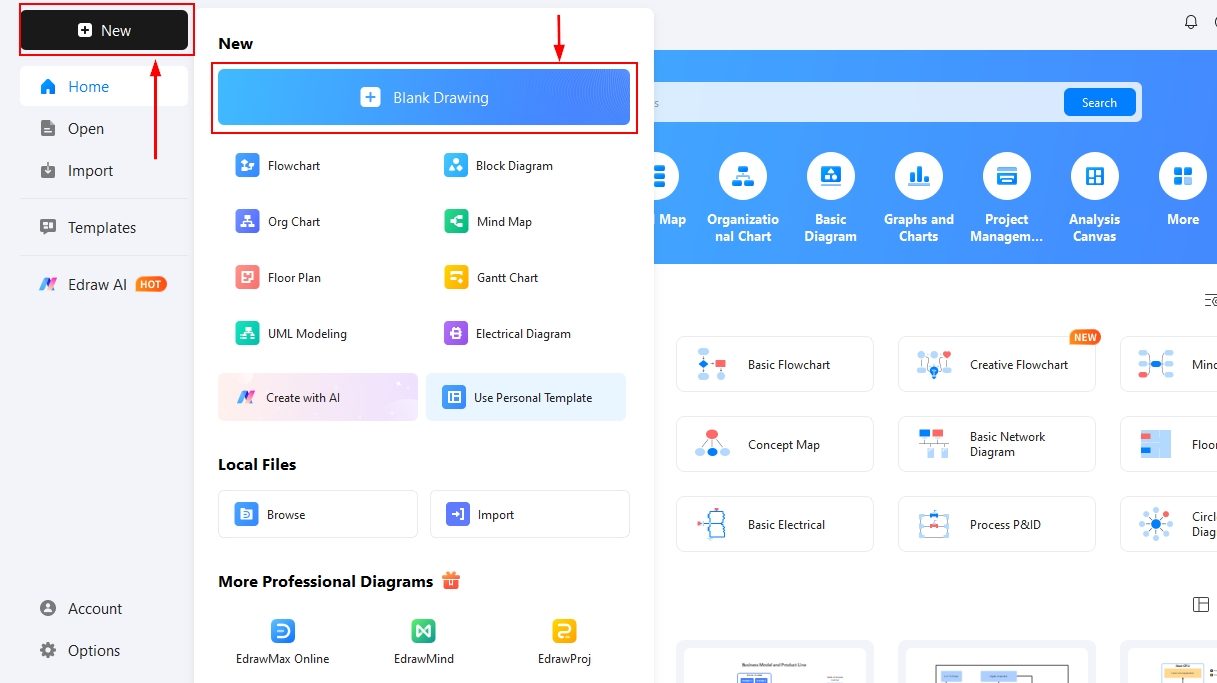The image size is (1217, 683).
Task: Click the Search button
Action: coord(1099,102)
